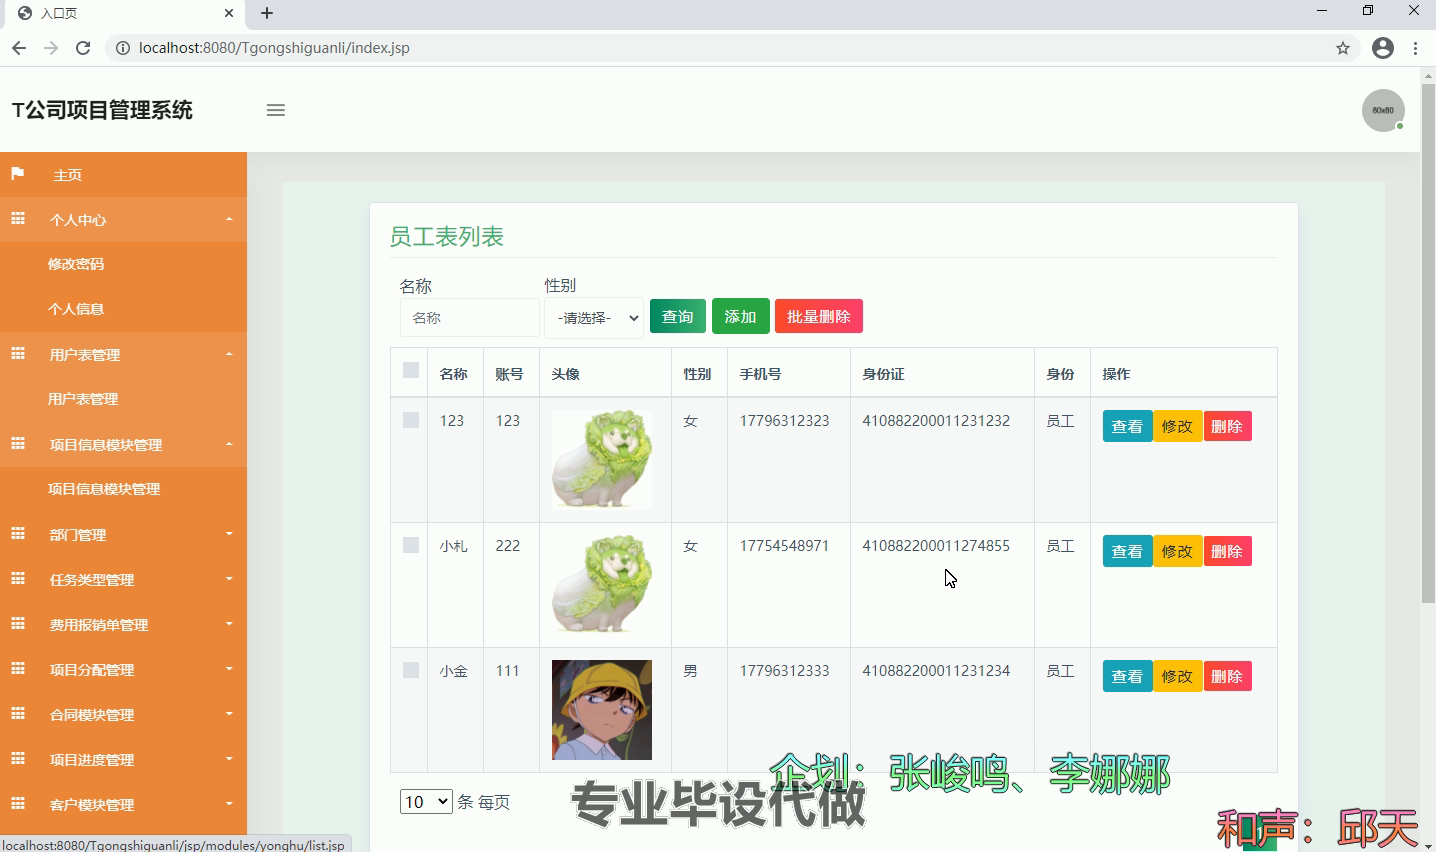
Task: Open a new browser tab
Action: point(267,13)
